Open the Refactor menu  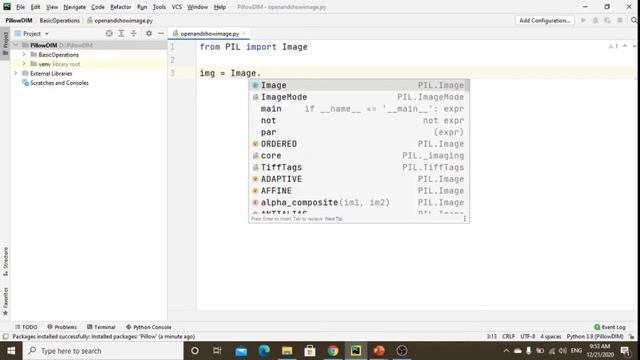(121, 7)
